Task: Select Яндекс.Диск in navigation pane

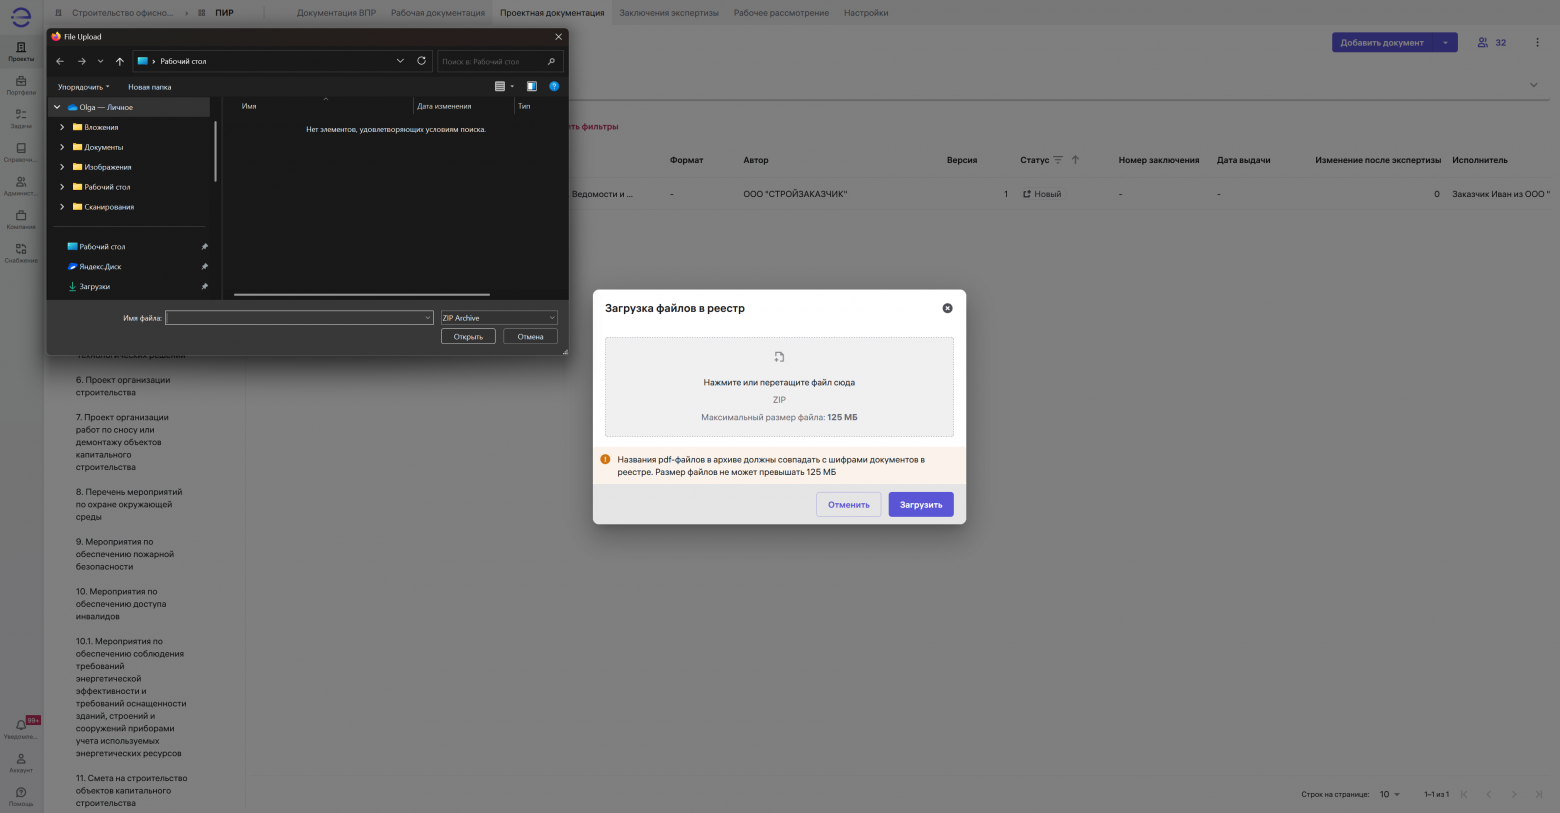Action: tap(100, 267)
